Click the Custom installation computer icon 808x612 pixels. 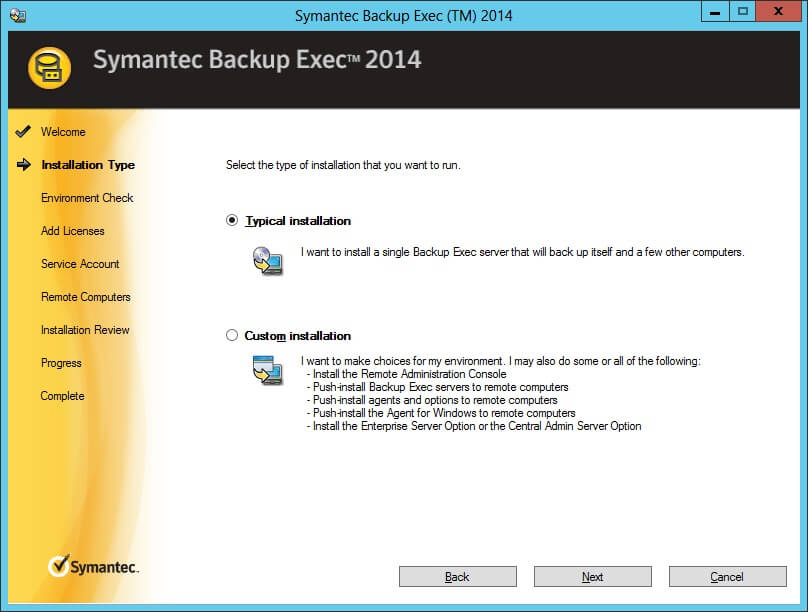tap(267, 370)
